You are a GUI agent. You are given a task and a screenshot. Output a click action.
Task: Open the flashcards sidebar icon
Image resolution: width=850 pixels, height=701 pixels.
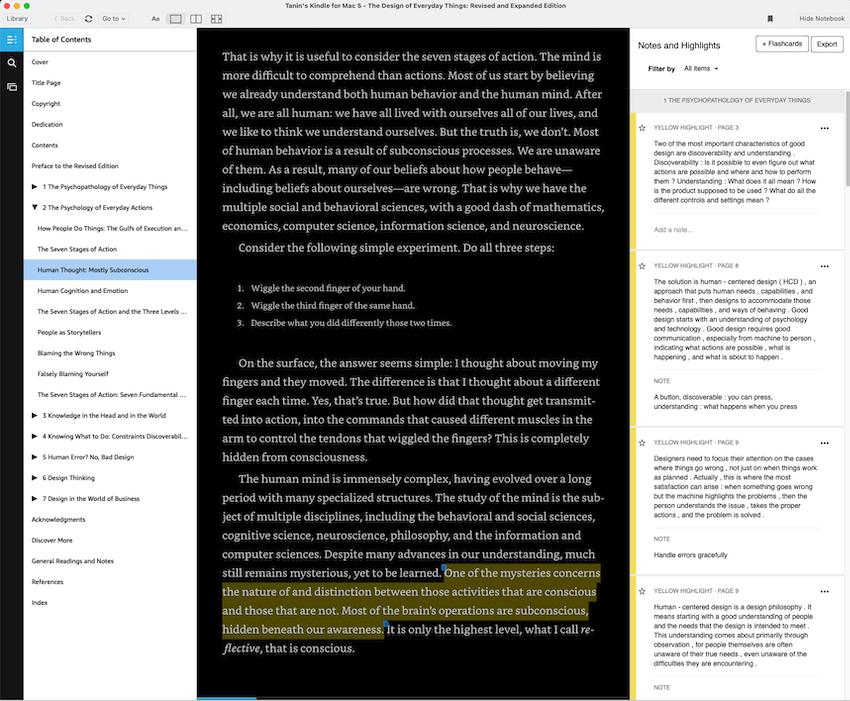click(11, 87)
